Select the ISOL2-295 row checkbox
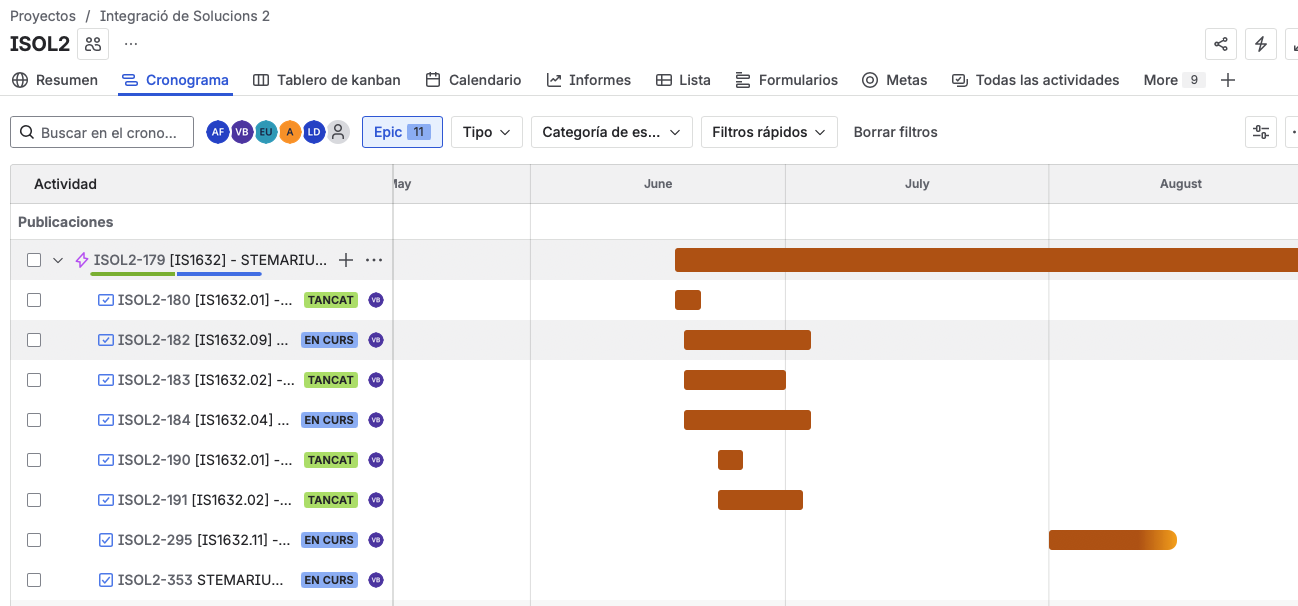This screenshot has height=606, width=1298. [34, 540]
